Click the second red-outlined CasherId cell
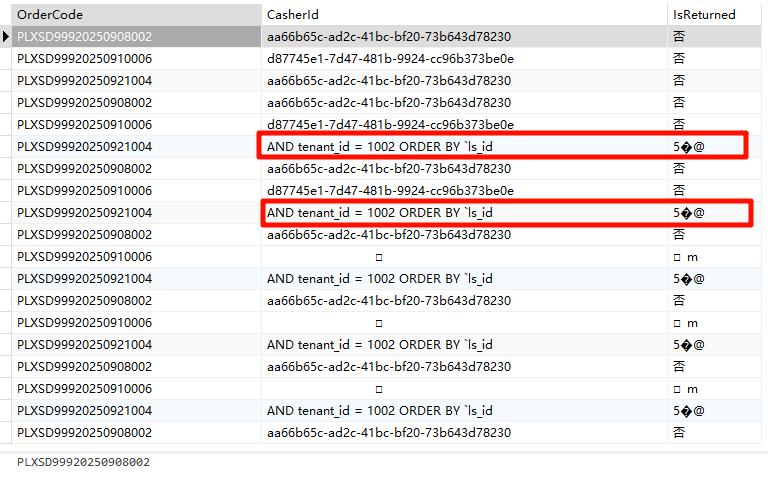Viewport: 768px width, 478px height. (x=380, y=213)
